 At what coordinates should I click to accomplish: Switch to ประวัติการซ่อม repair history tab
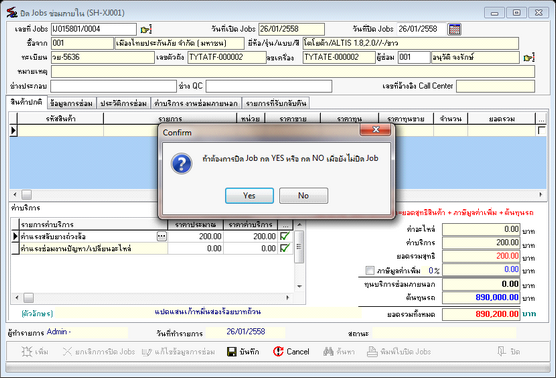click(x=123, y=103)
